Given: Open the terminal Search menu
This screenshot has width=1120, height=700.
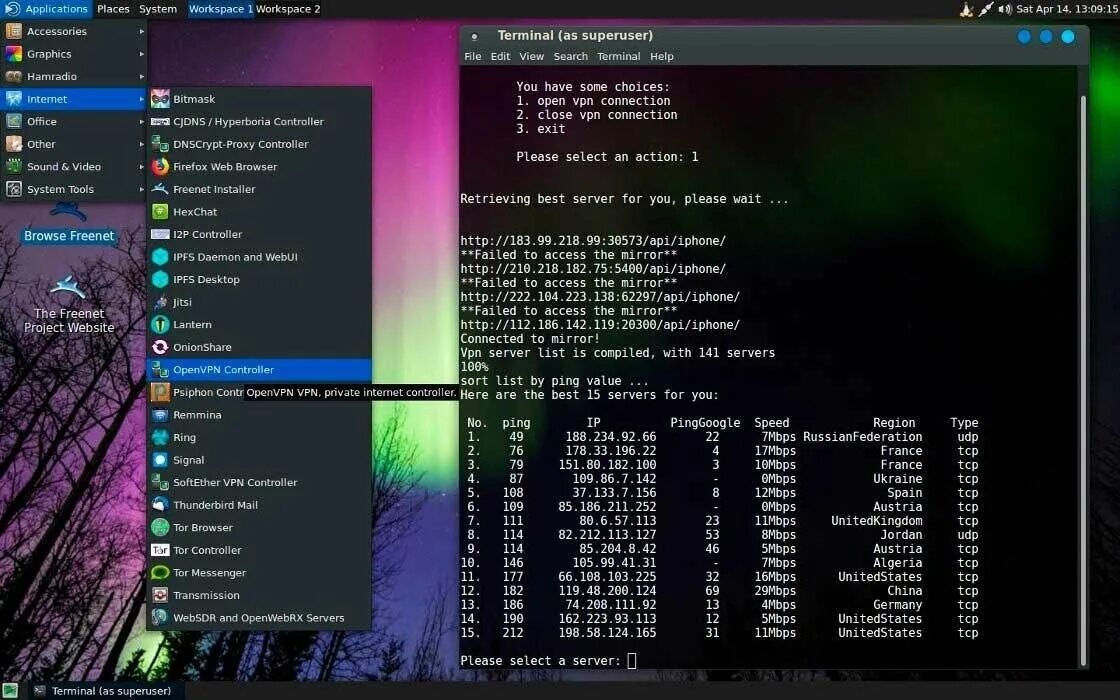Looking at the screenshot, I should point(570,56).
